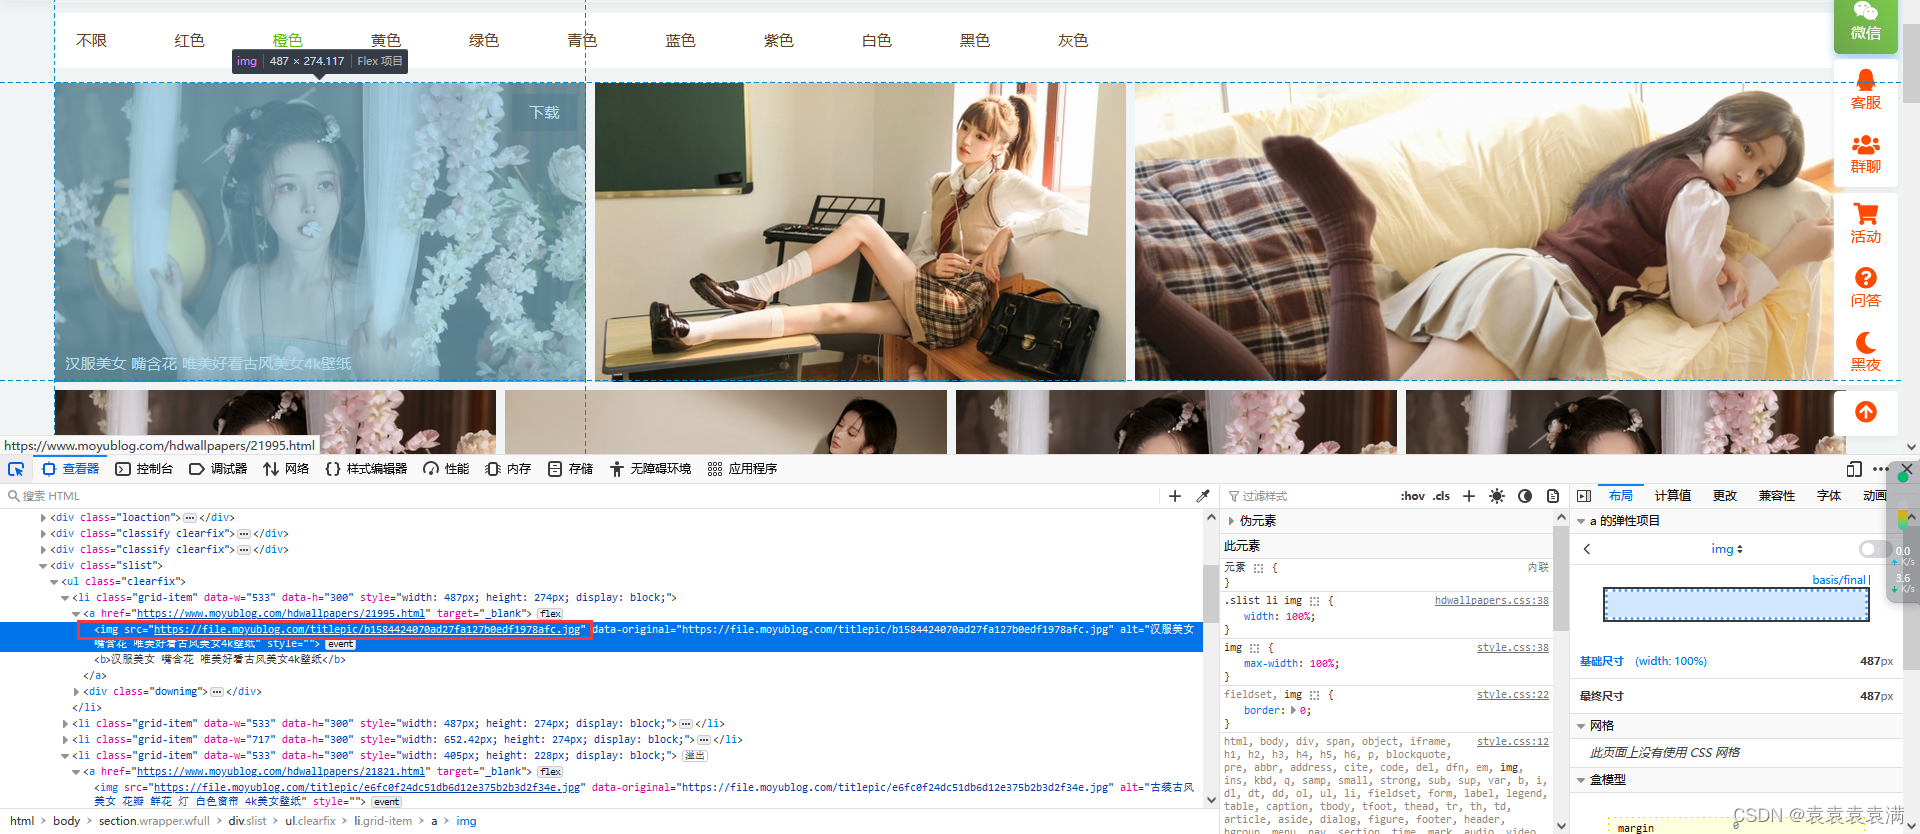Collapse the a 的弹性项目 section
Image resolution: width=1920 pixels, height=834 pixels.
point(1581,521)
